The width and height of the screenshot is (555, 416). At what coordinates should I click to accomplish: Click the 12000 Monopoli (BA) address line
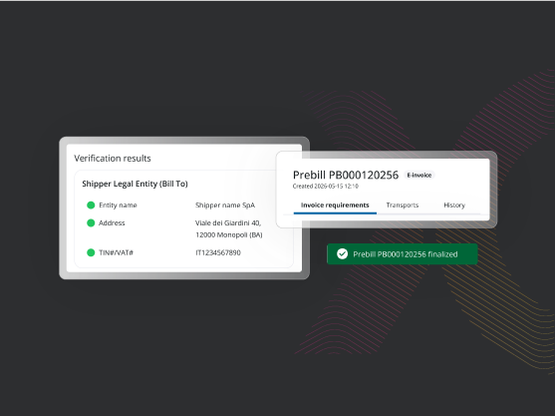[x=229, y=235]
